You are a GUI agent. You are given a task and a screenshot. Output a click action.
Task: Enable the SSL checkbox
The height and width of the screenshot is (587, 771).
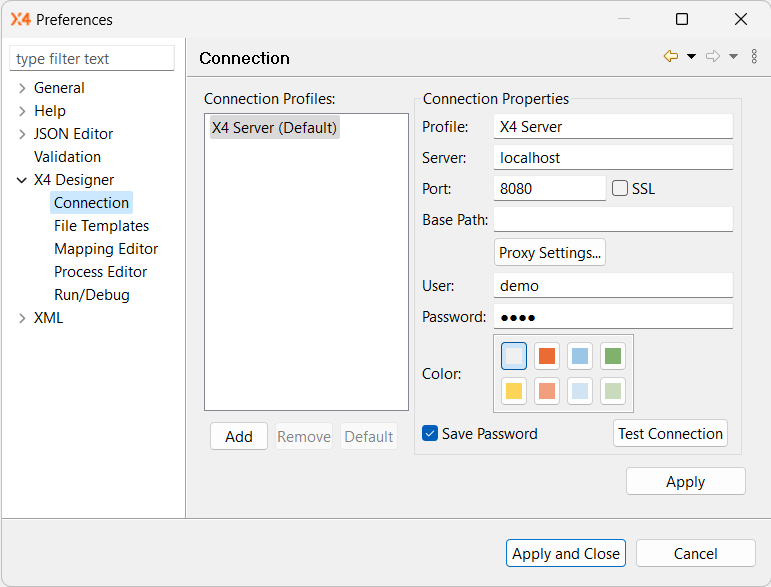pyautogui.click(x=620, y=188)
